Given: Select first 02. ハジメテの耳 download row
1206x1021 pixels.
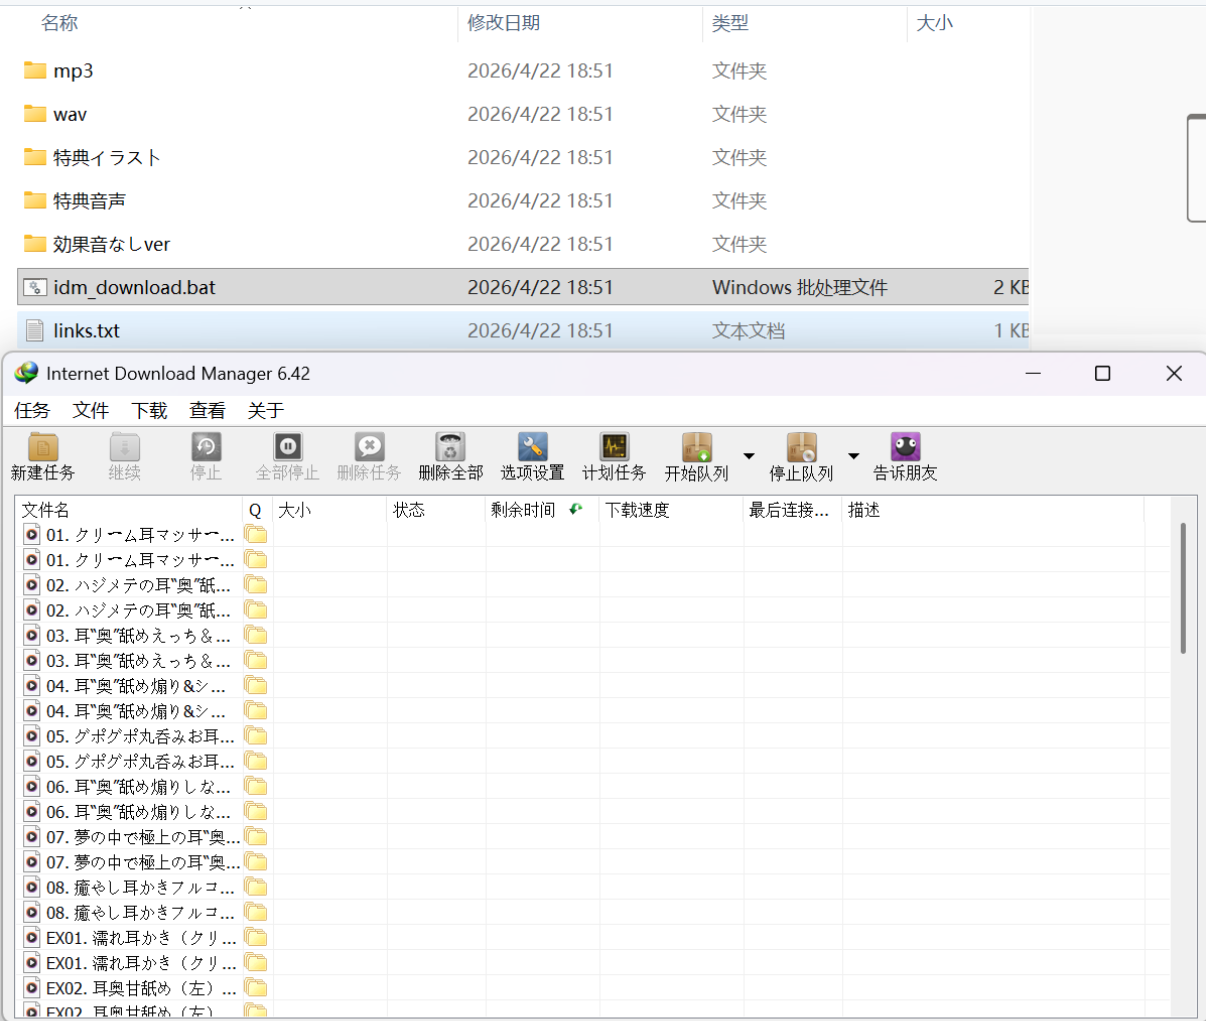Looking at the screenshot, I should (x=594, y=585).
